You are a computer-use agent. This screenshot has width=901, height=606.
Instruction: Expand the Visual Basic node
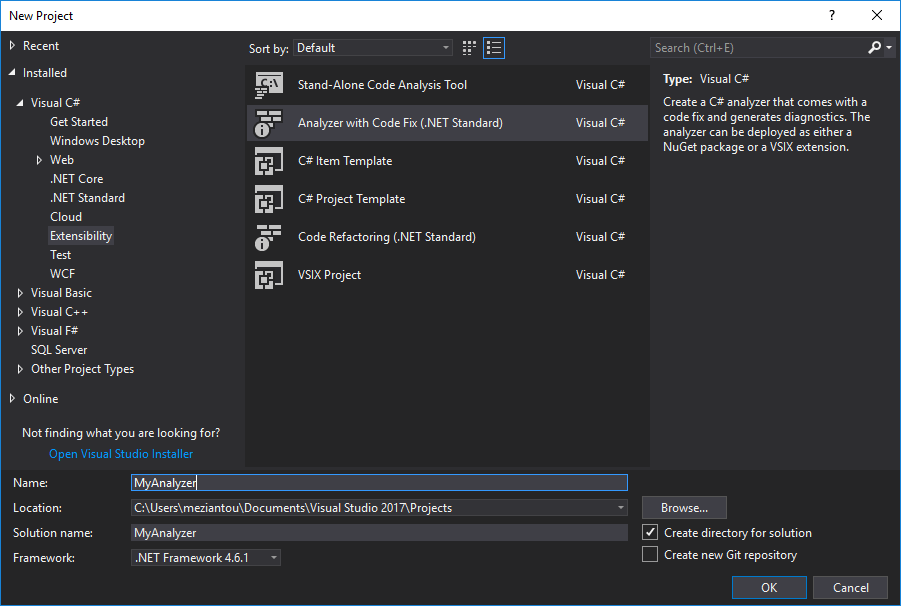(20, 293)
